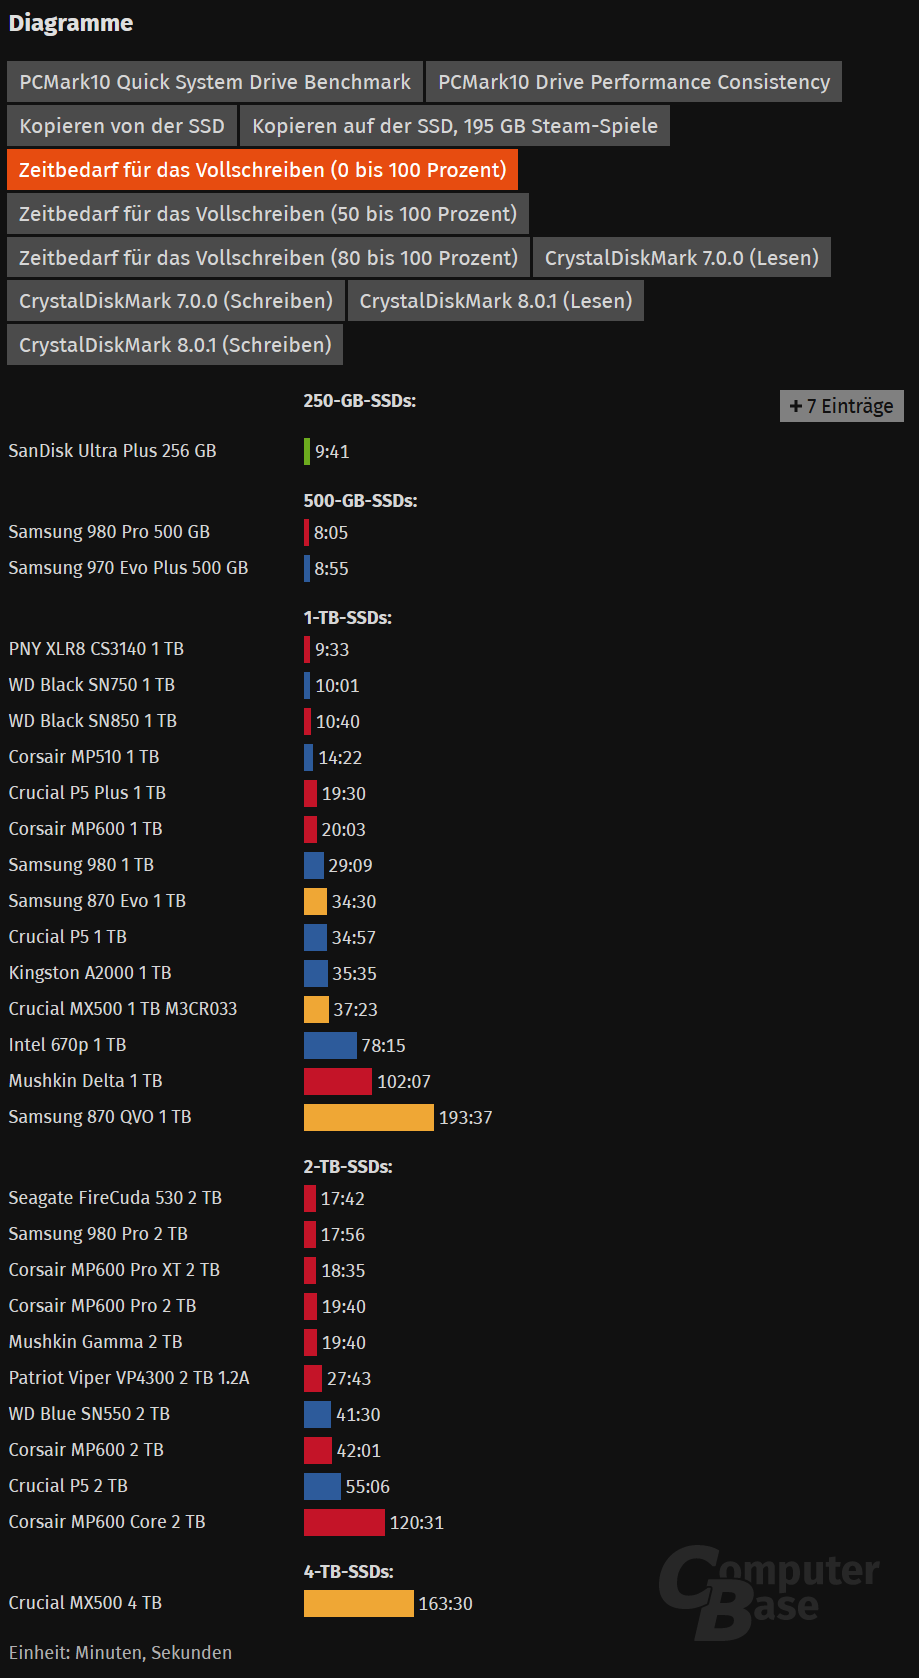Image resolution: width=919 pixels, height=1678 pixels.
Task: Click the red Corsair MP600 Core bar
Action: (344, 1522)
